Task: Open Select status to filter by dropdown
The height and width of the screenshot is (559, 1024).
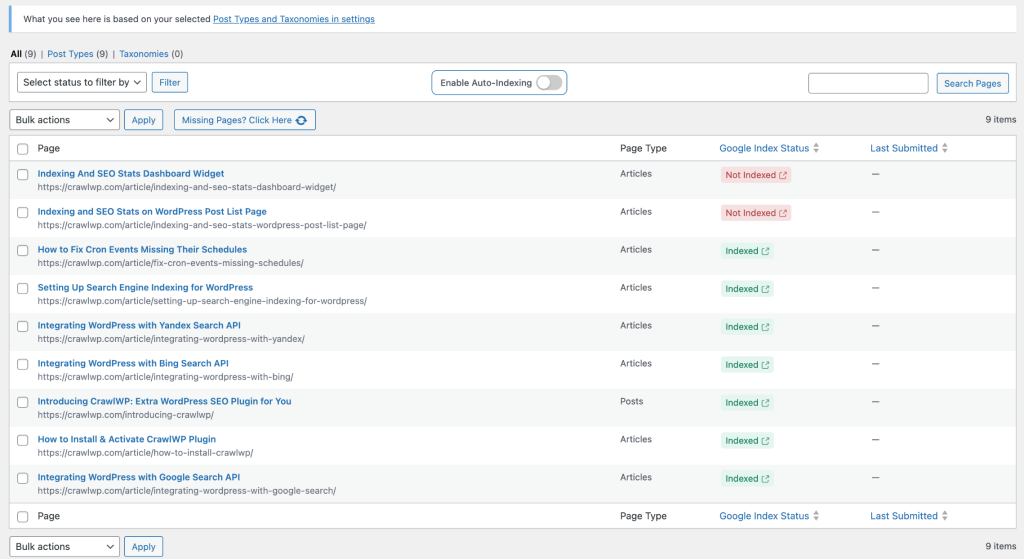Action: (x=82, y=82)
